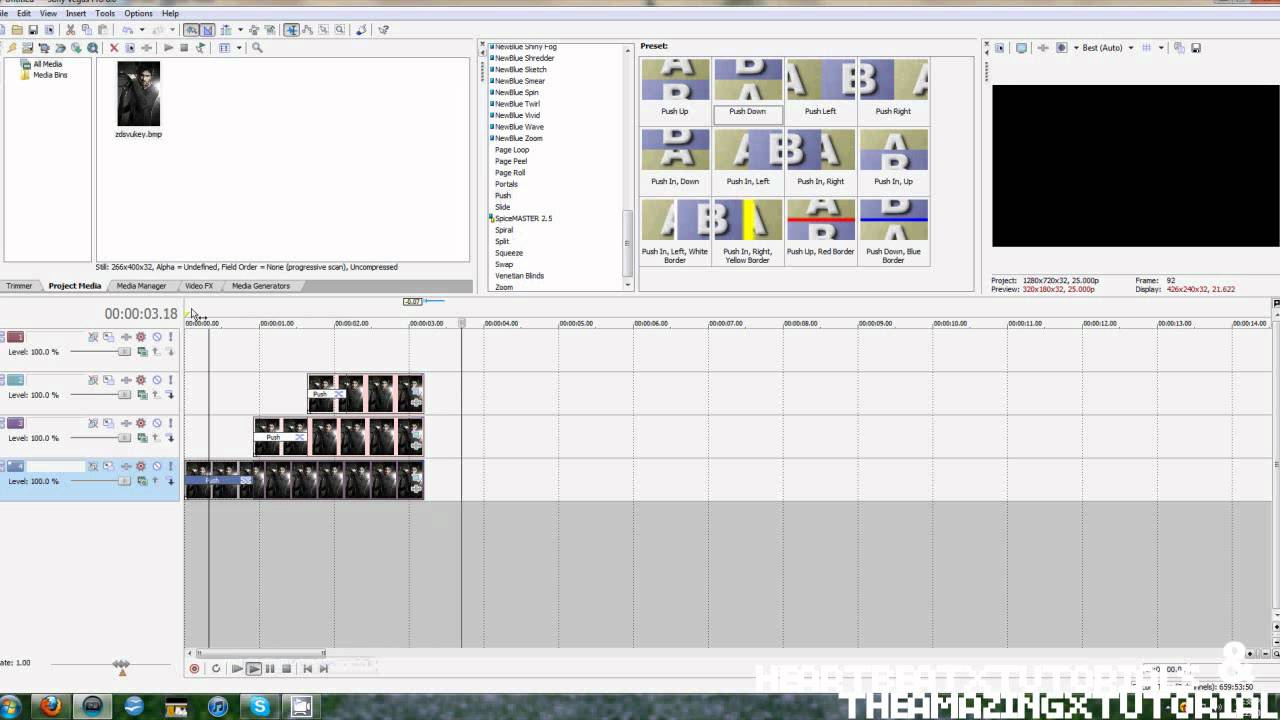This screenshot has width=1280, height=720.
Task: Click Make Compositing Child arrow on track 2
Action: pyautogui.click(x=170, y=395)
